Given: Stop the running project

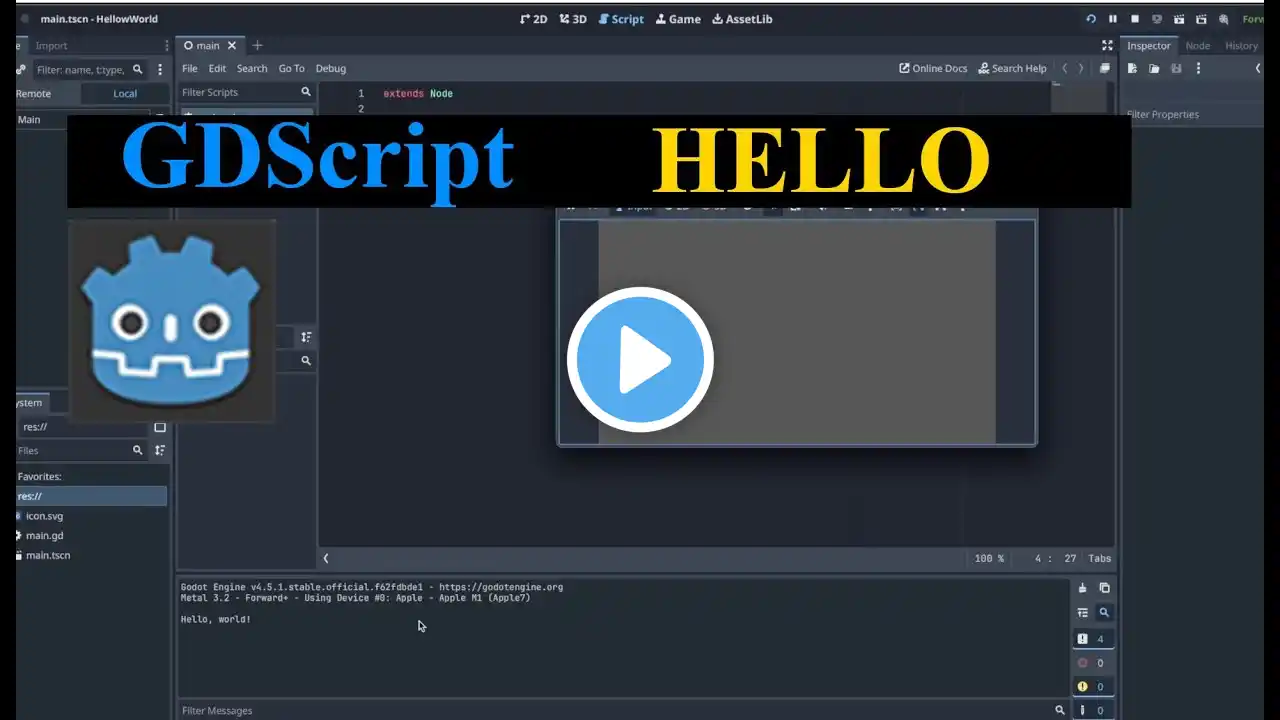Looking at the screenshot, I should tap(1135, 19).
